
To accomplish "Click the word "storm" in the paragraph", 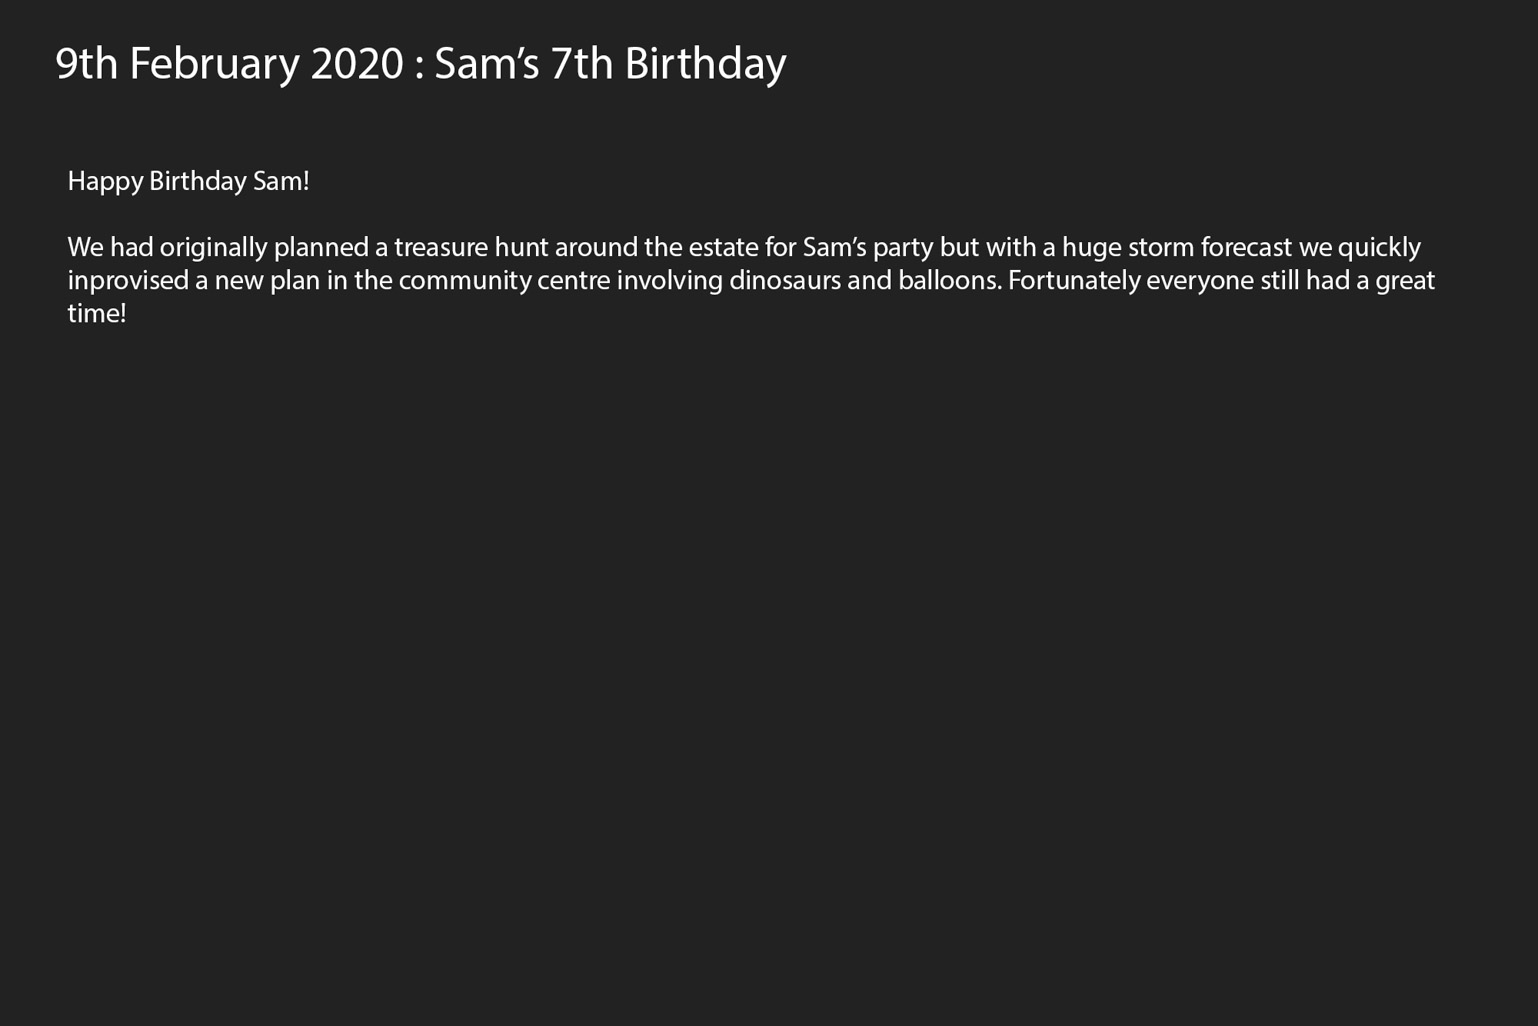I will point(1161,247).
